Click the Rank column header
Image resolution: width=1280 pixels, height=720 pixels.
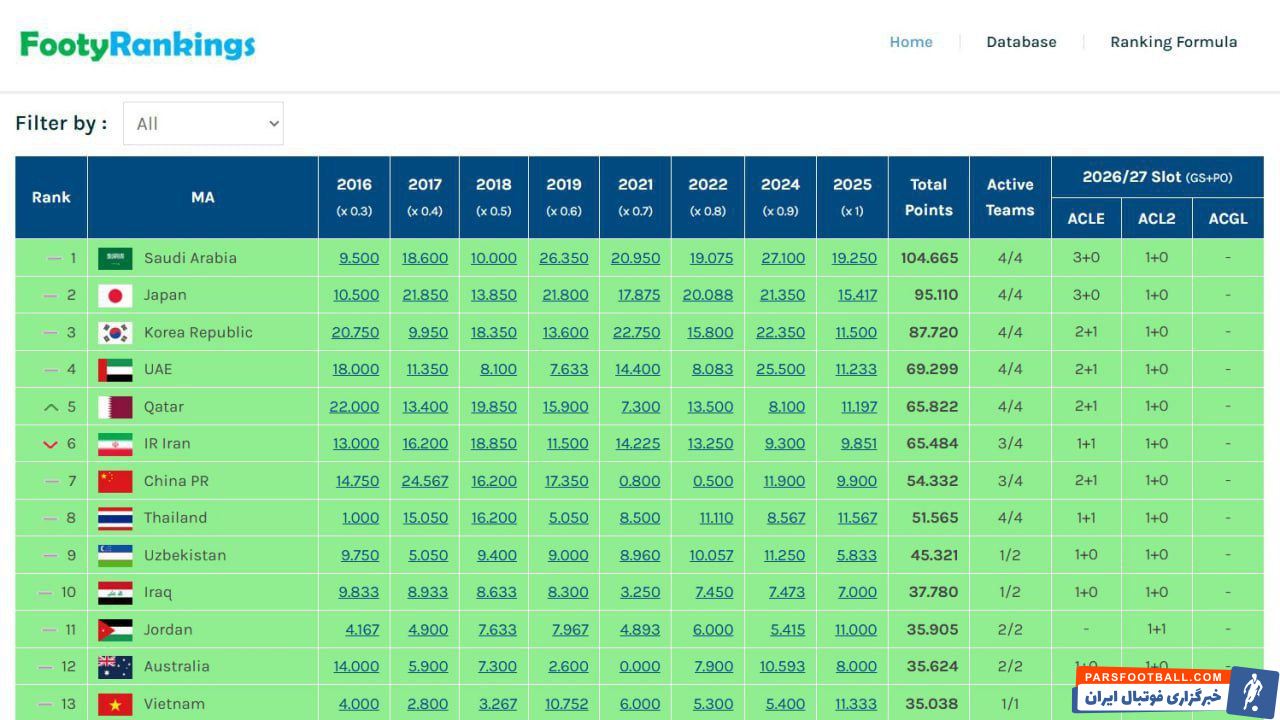pyautogui.click(x=51, y=197)
